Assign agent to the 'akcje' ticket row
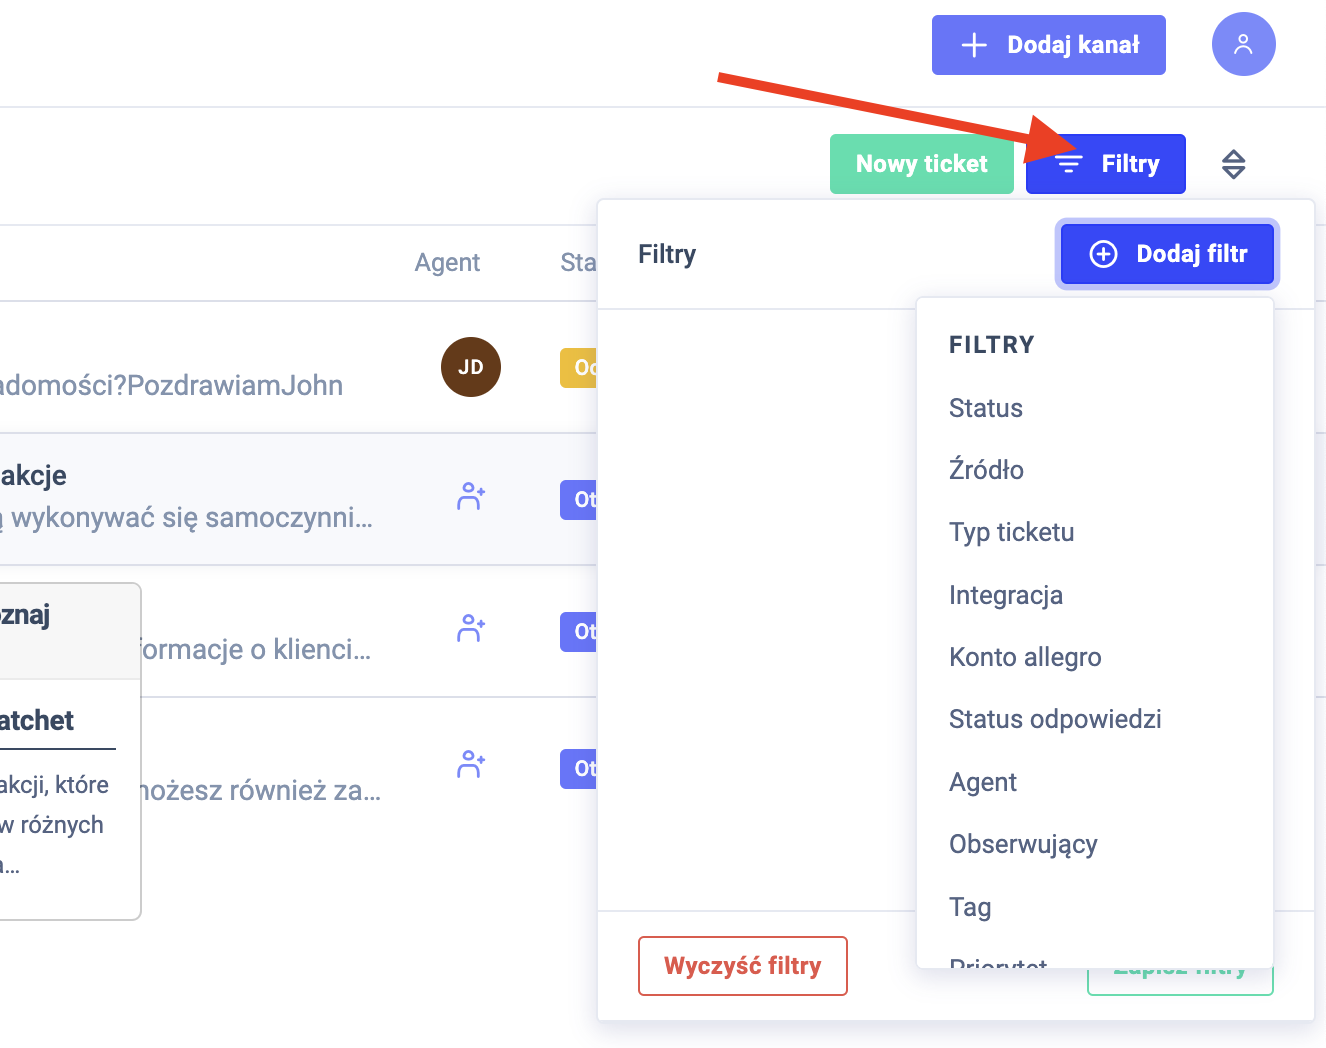The width and height of the screenshot is (1326, 1048). pyautogui.click(x=470, y=496)
